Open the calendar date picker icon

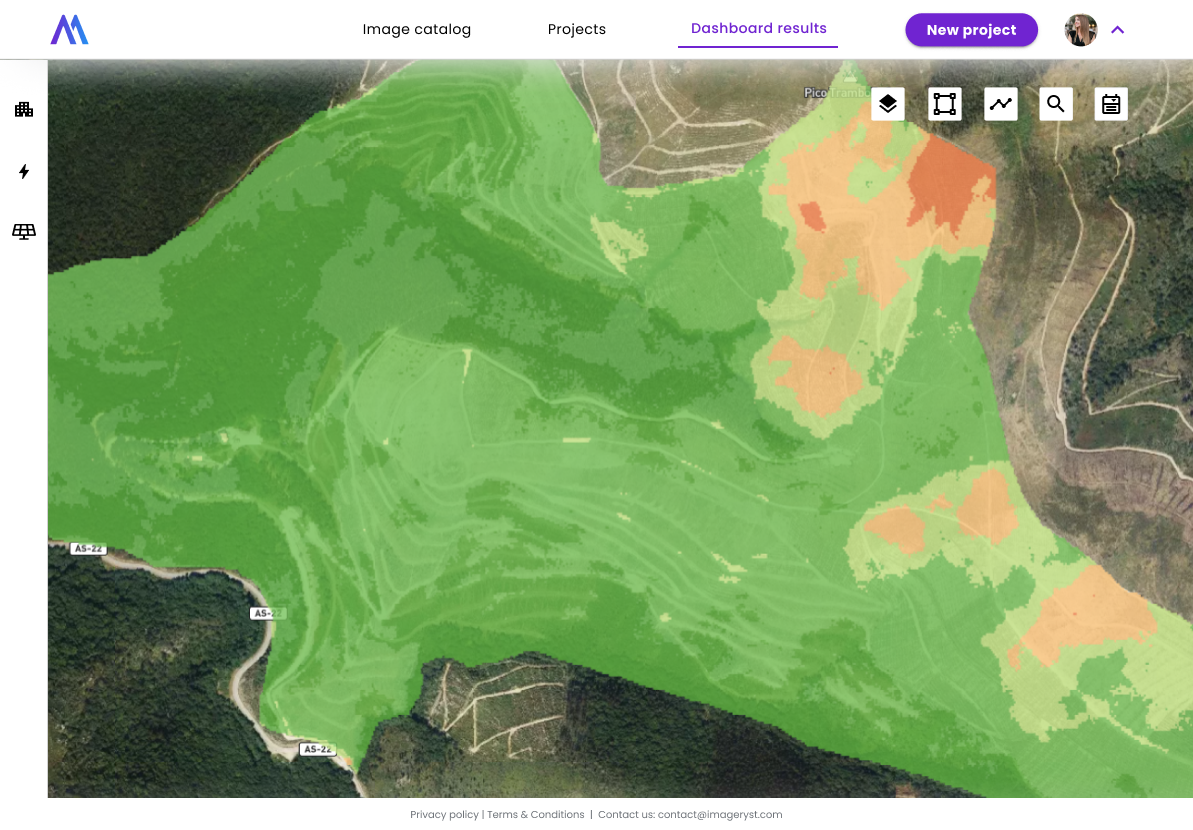coord(1111,104)
